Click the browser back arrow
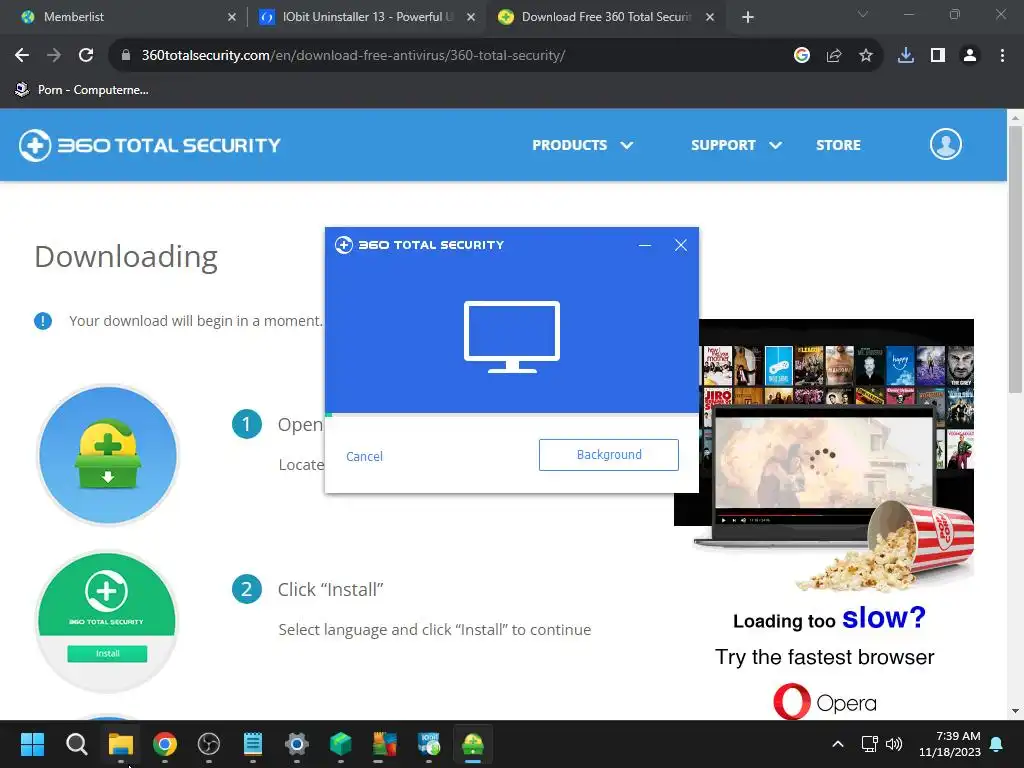 [22, 56]
